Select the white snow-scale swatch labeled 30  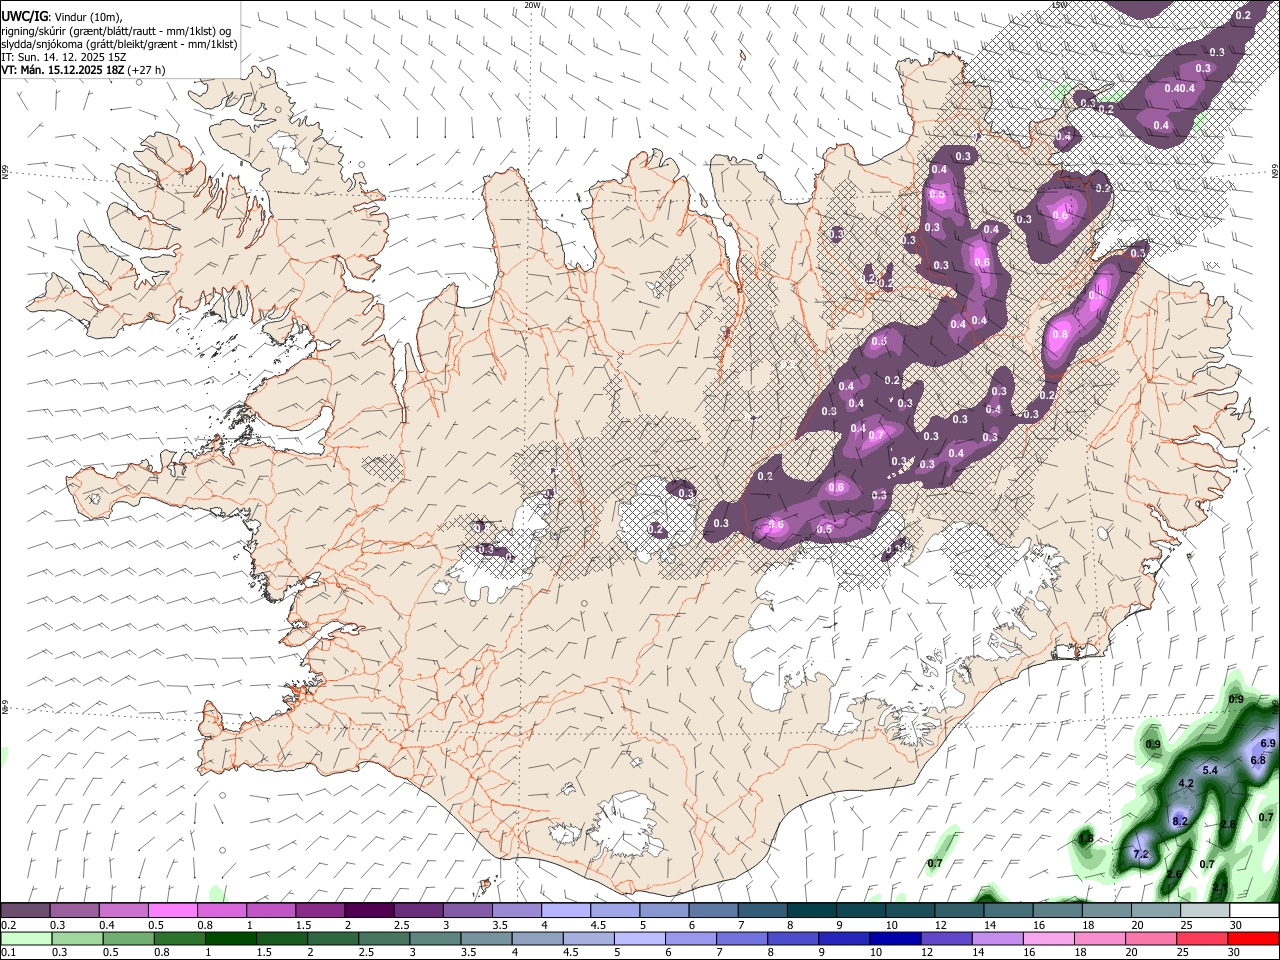[1253, 910]
